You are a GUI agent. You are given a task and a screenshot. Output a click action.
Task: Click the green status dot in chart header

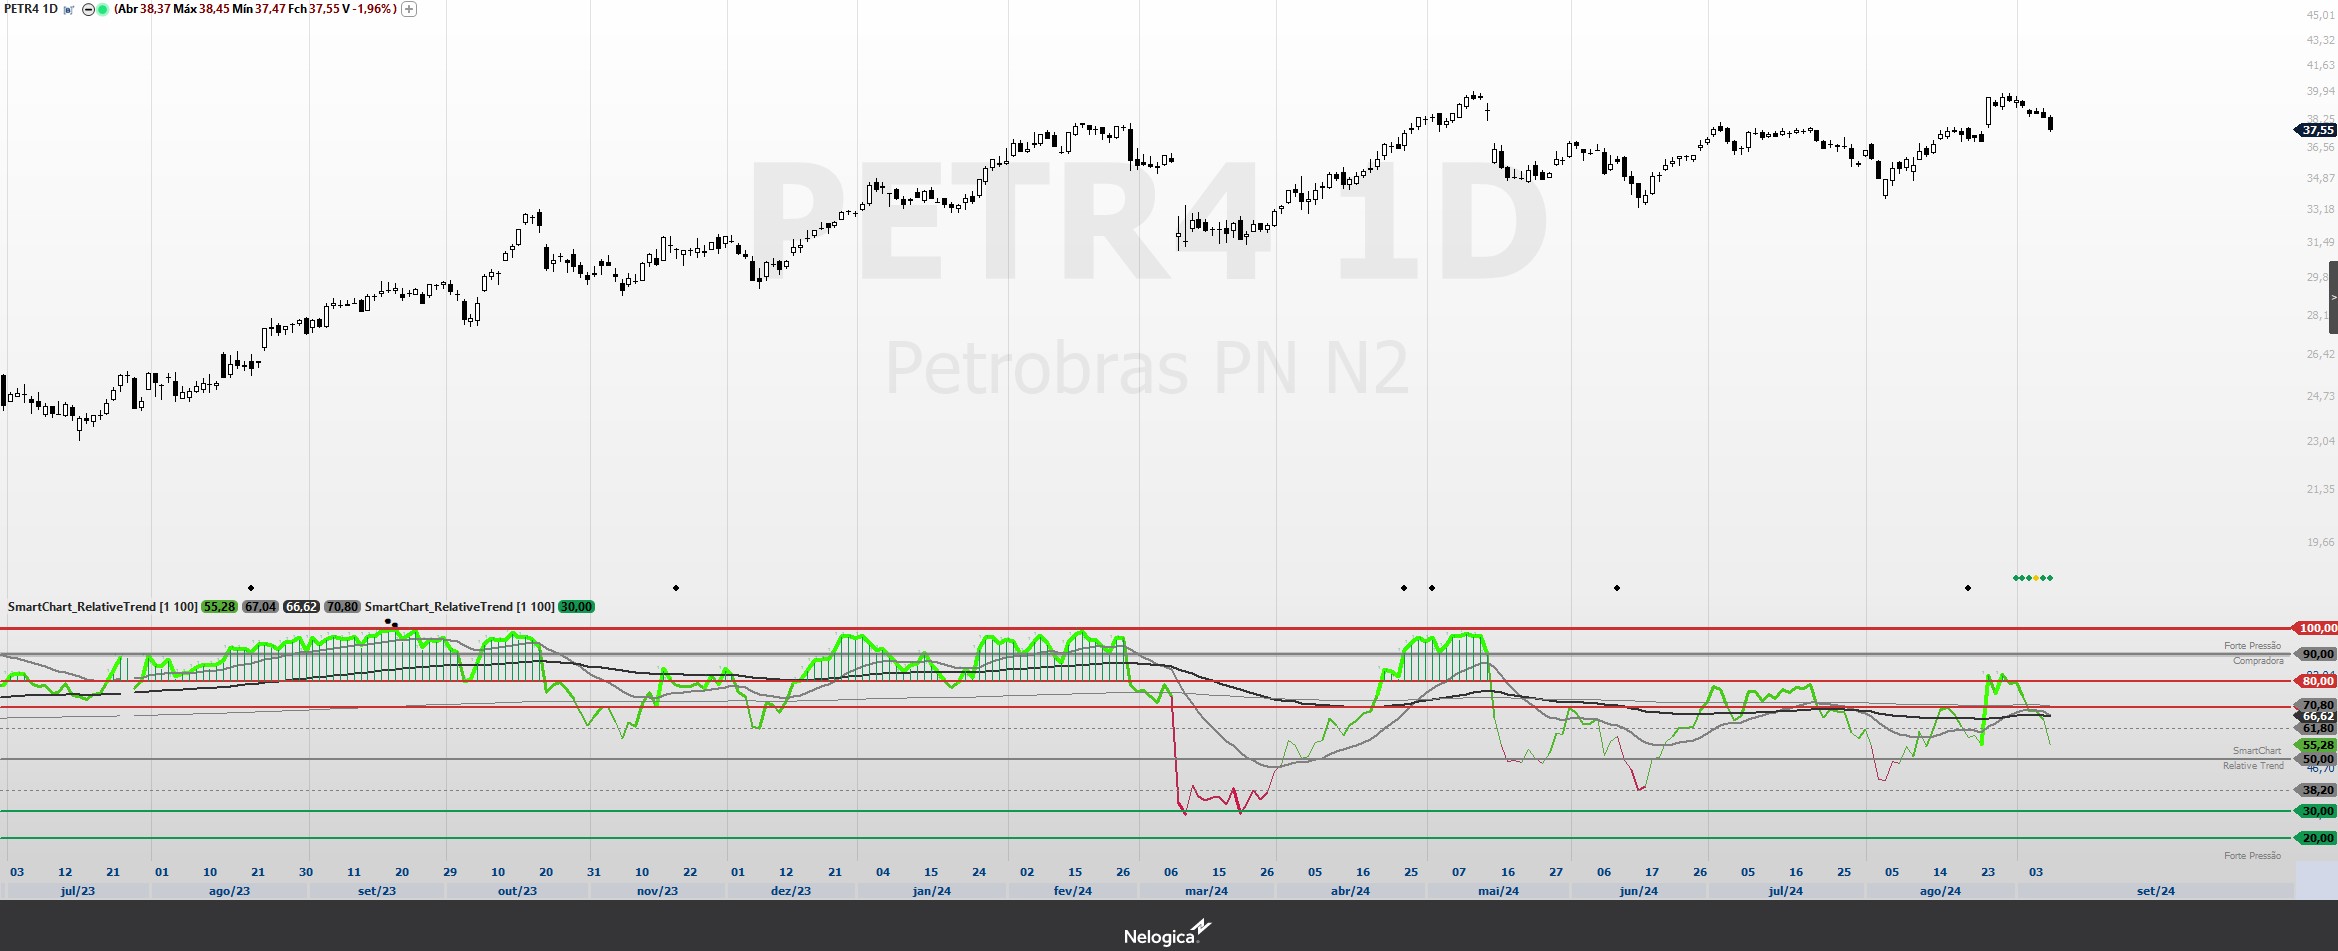coord(102,9)
